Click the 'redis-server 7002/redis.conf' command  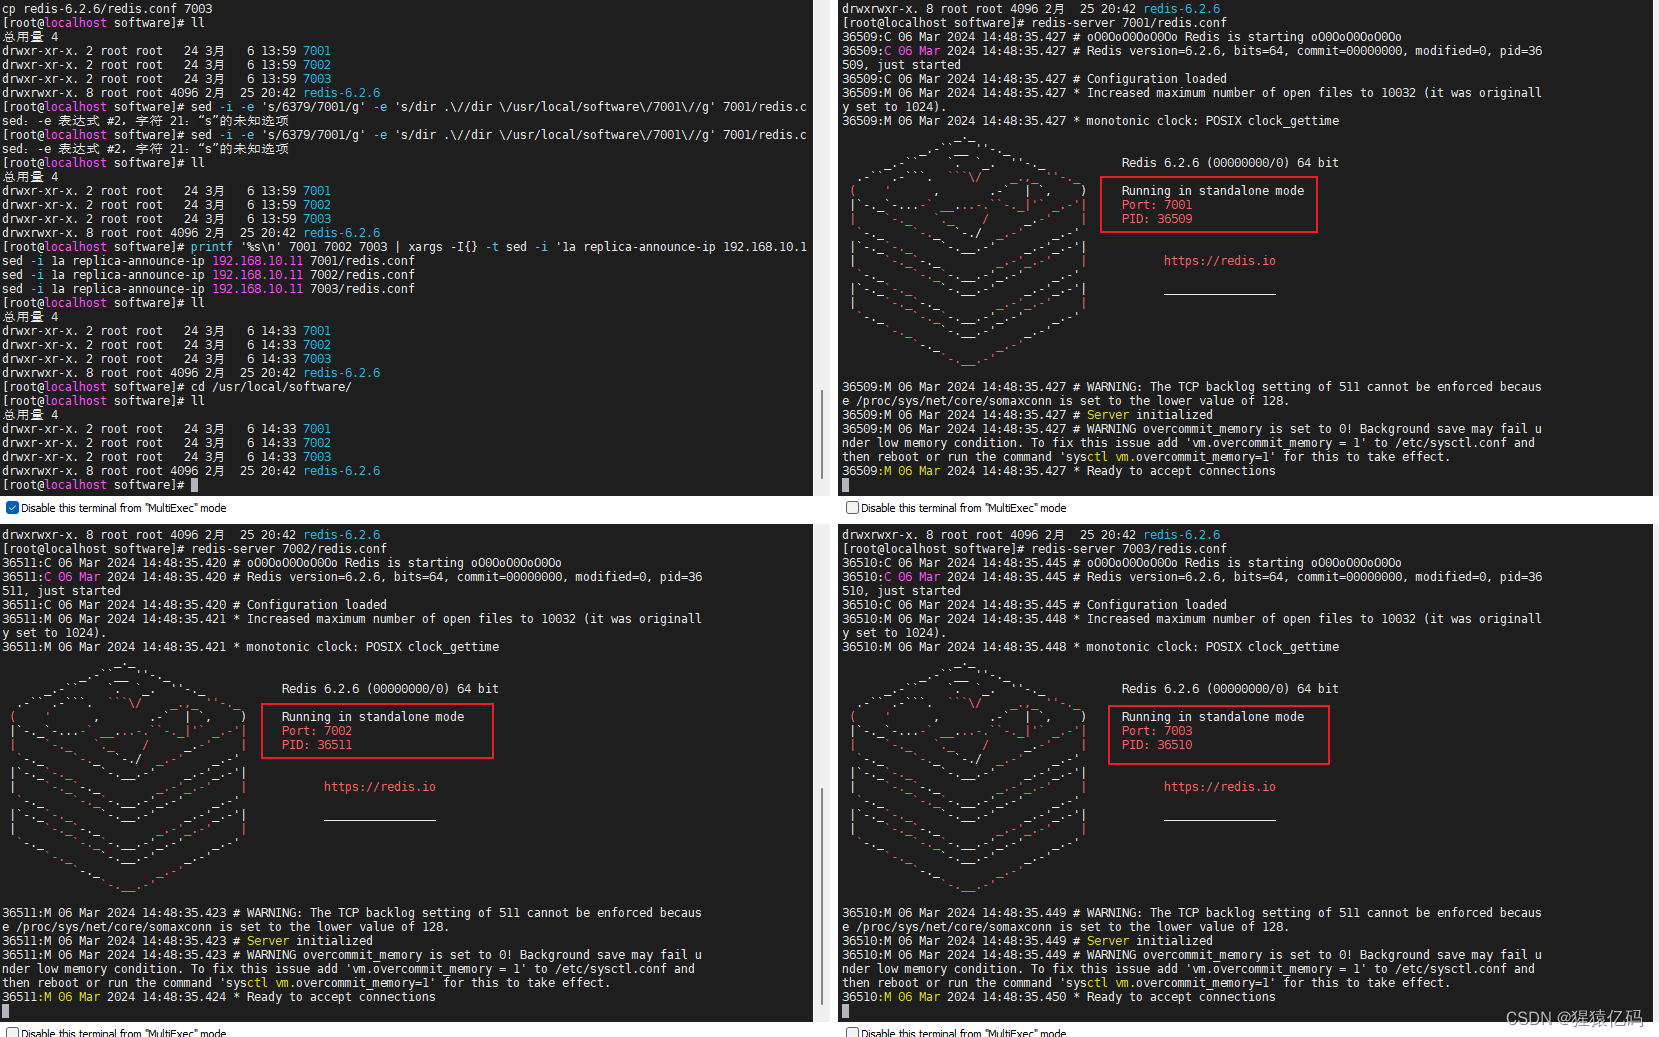[x=289, y=549]
